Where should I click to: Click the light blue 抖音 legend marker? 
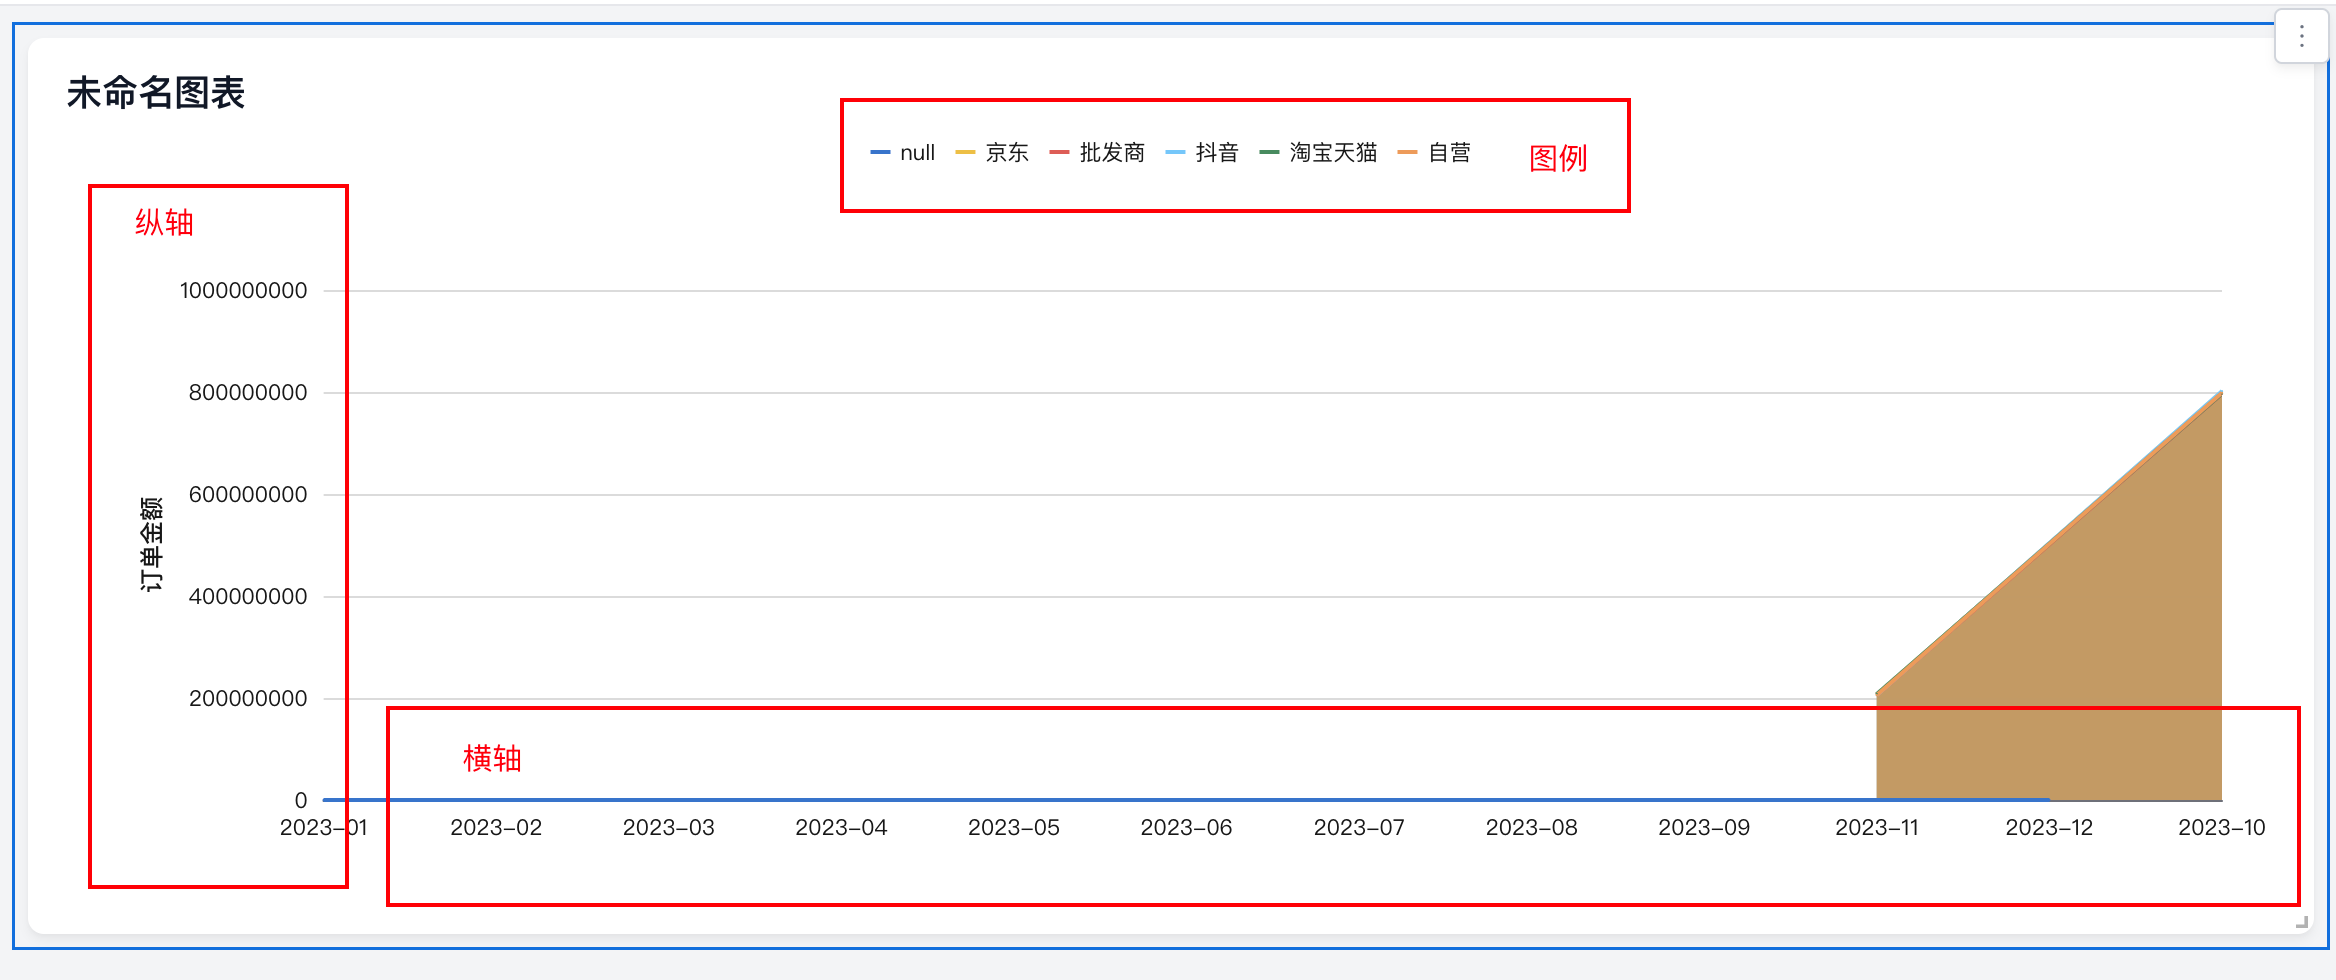click(x=1175, y=153)
